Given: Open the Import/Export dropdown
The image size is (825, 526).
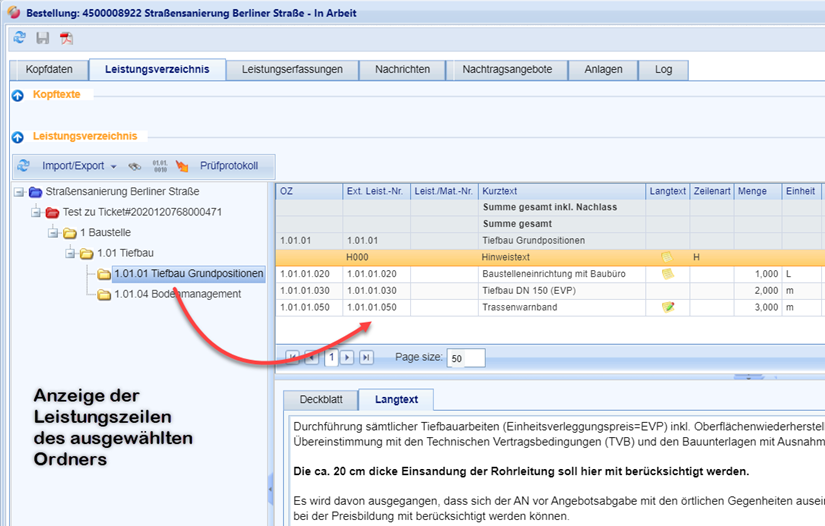Looking at the screenshot, I should [x=79, y=166].
